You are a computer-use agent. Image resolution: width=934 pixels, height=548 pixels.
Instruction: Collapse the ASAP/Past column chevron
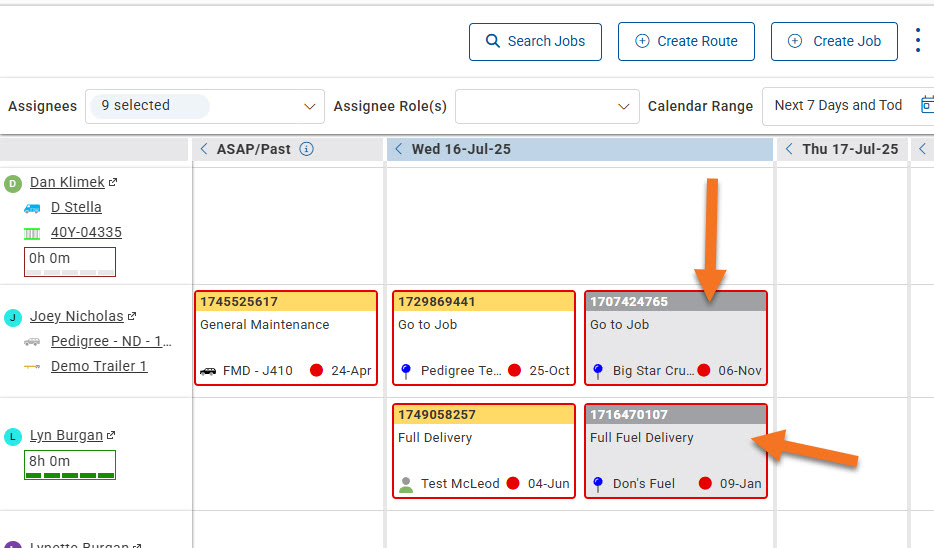[x=204, y=149]
